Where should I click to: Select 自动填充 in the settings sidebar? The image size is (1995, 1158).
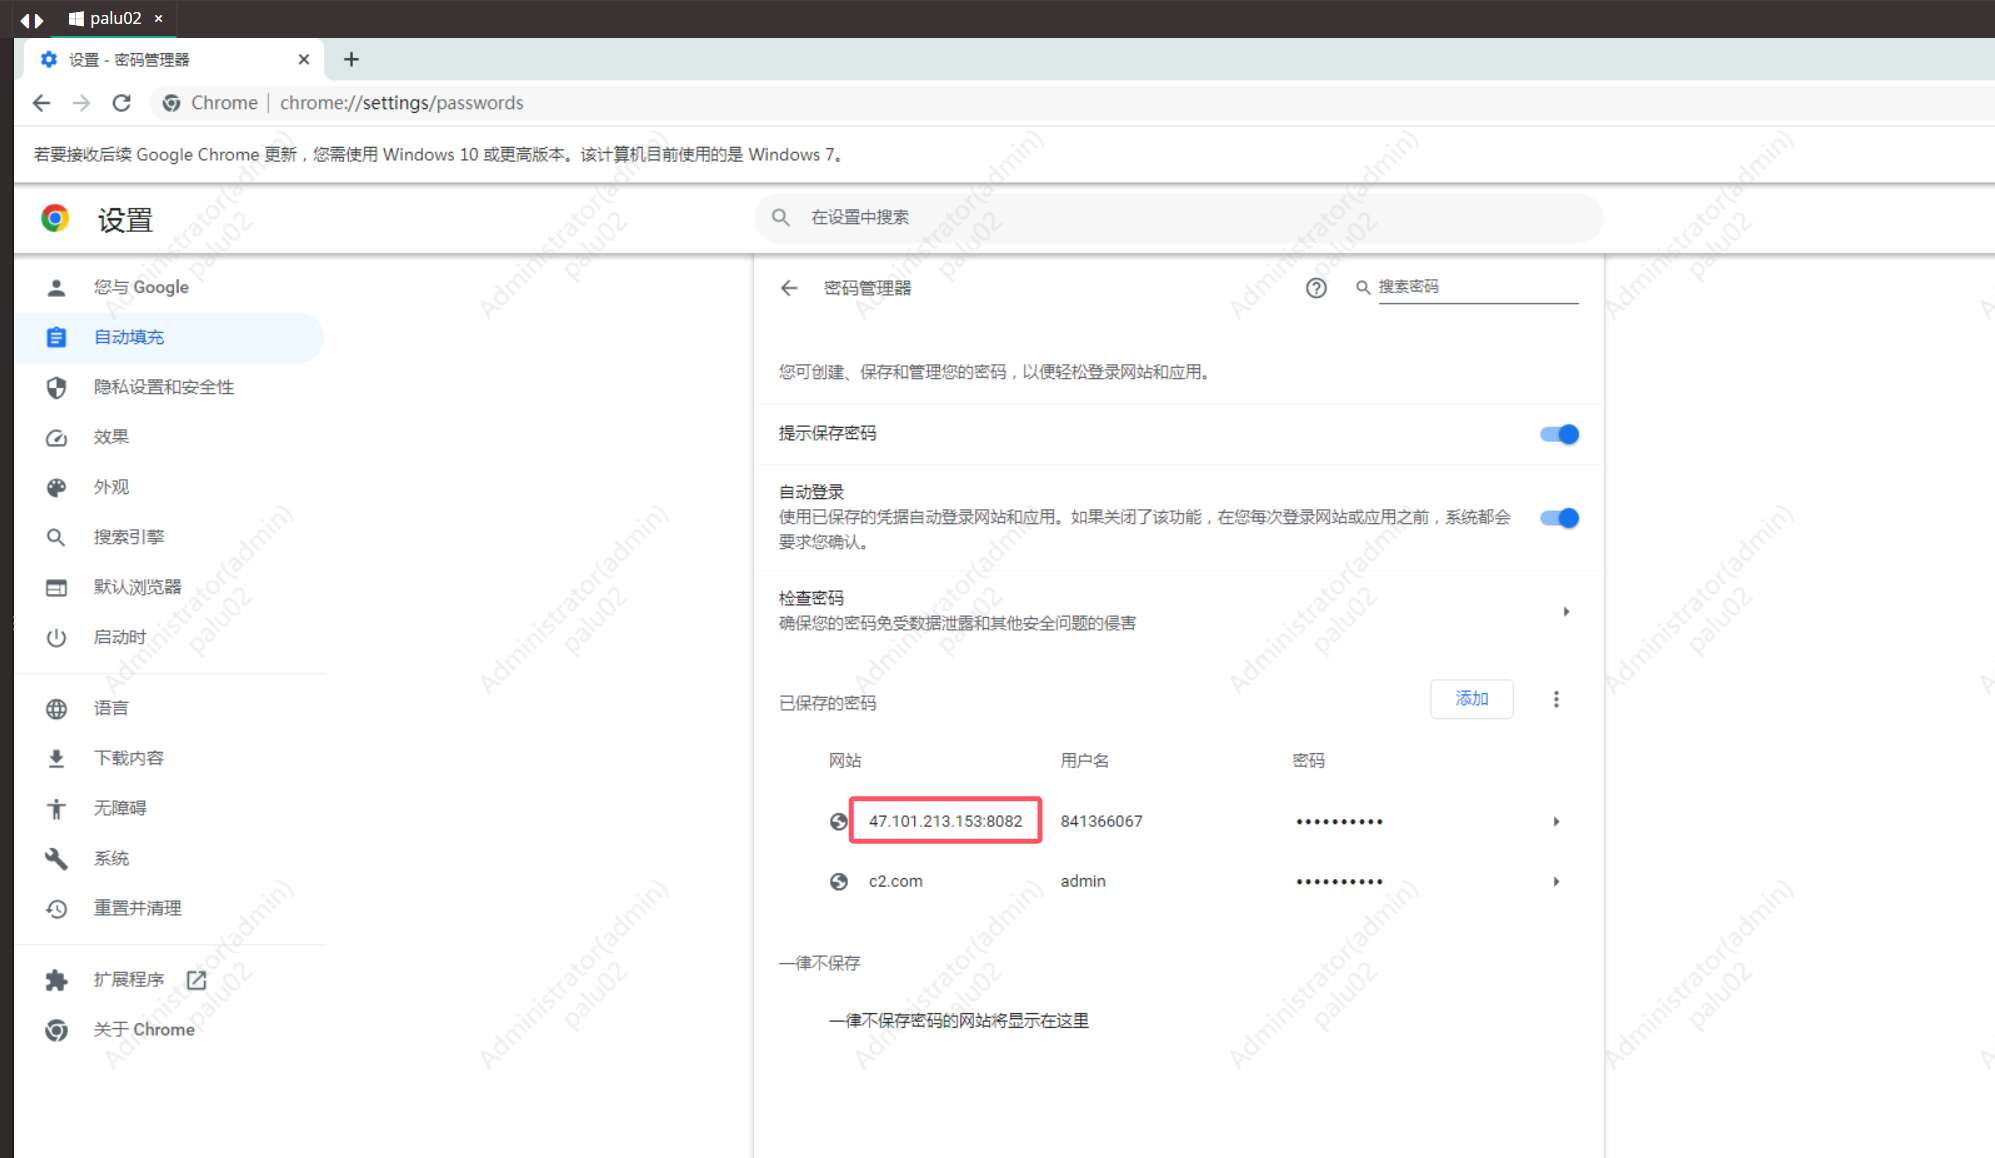pyautogui.click(x=129, y=337)
